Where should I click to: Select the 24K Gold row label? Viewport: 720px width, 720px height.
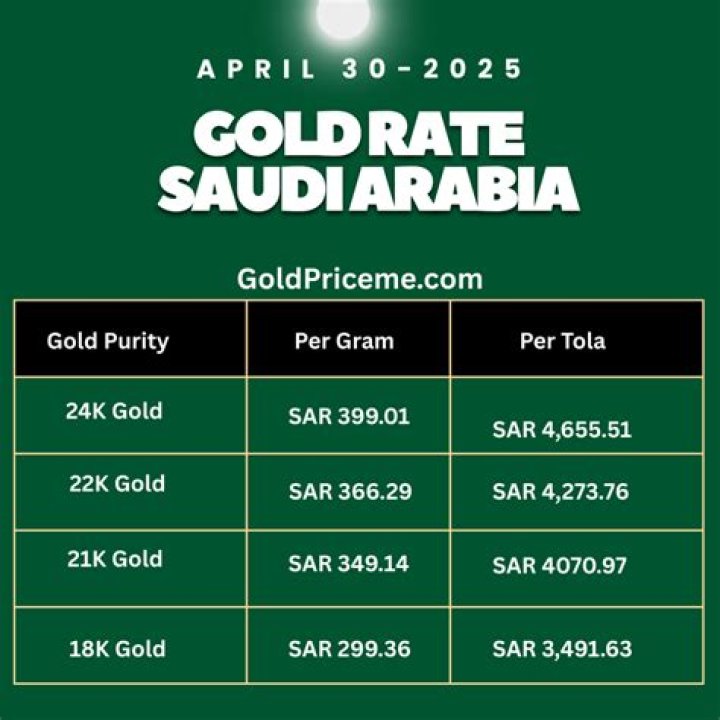[114, 410]
